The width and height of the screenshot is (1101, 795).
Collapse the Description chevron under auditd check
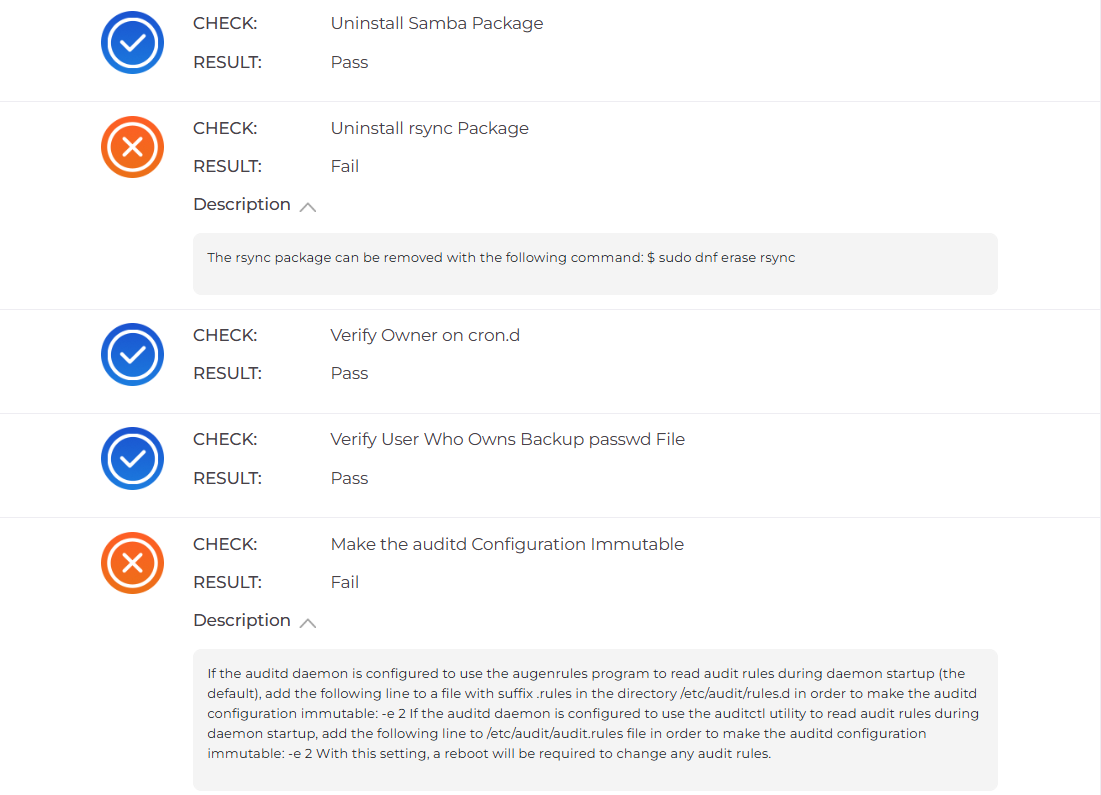pos(308,622)
